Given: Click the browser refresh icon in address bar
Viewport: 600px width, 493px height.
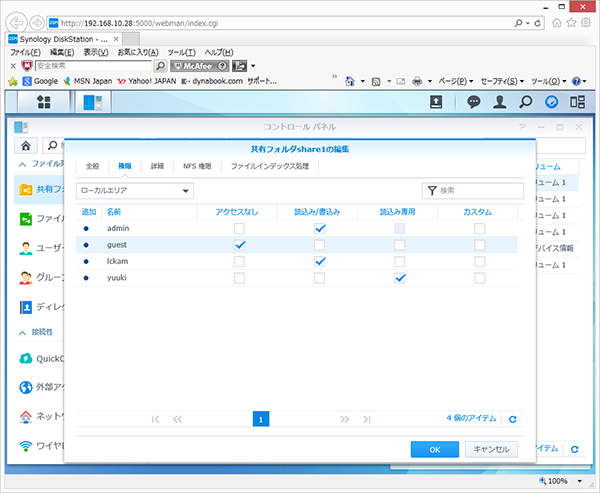Looking at the screenshot, I should (537, 23).
